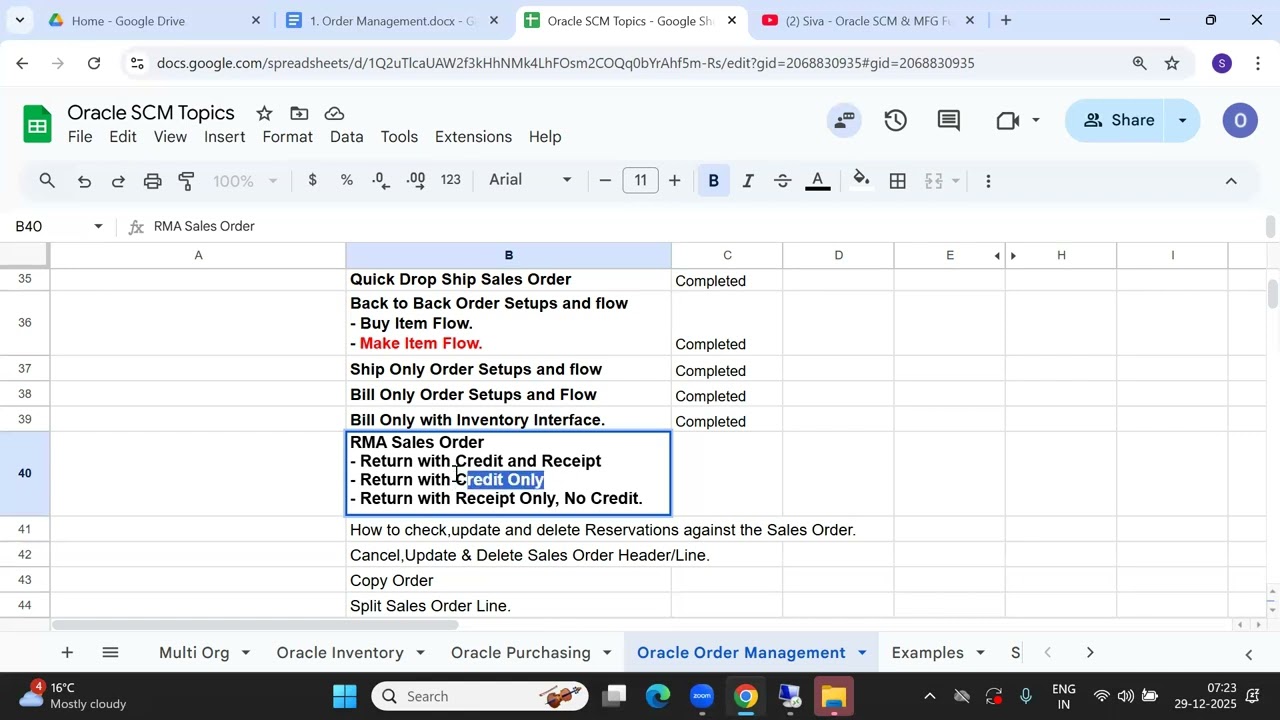
Task: Move the document to a folder
Action: pos(299,113)
